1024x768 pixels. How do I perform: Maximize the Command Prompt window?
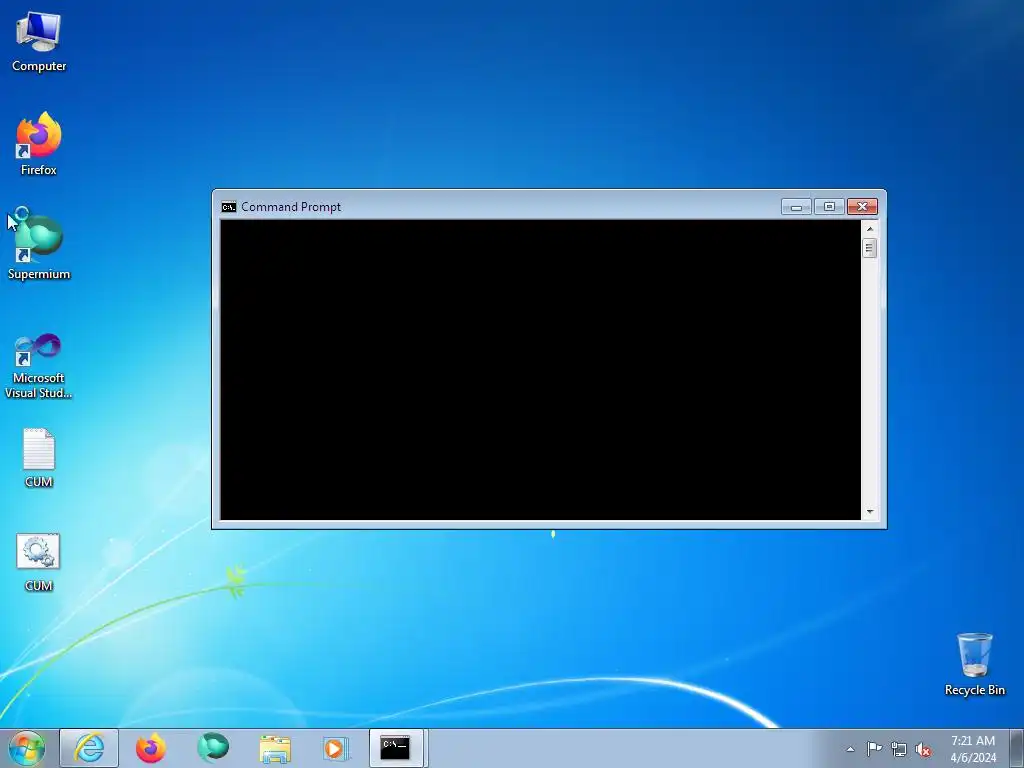click(829, 207)
